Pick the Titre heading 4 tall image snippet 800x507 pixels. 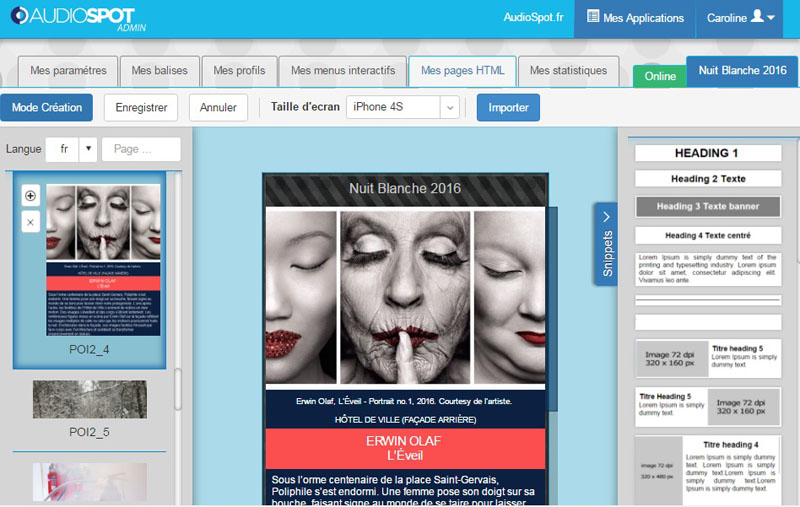click(x=708, y=470)
